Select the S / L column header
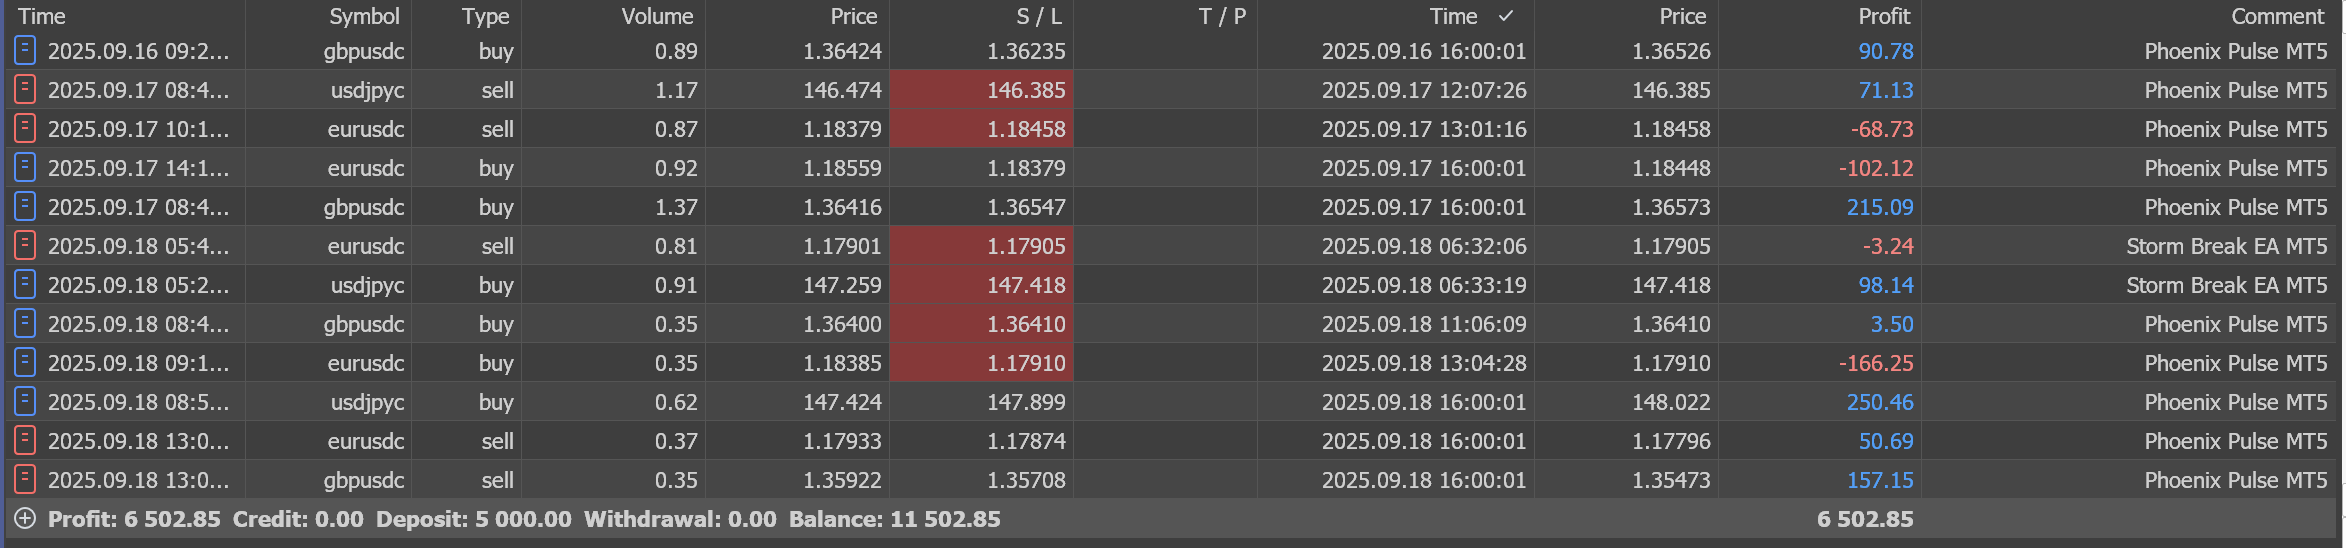 (x=1038, y=16)
